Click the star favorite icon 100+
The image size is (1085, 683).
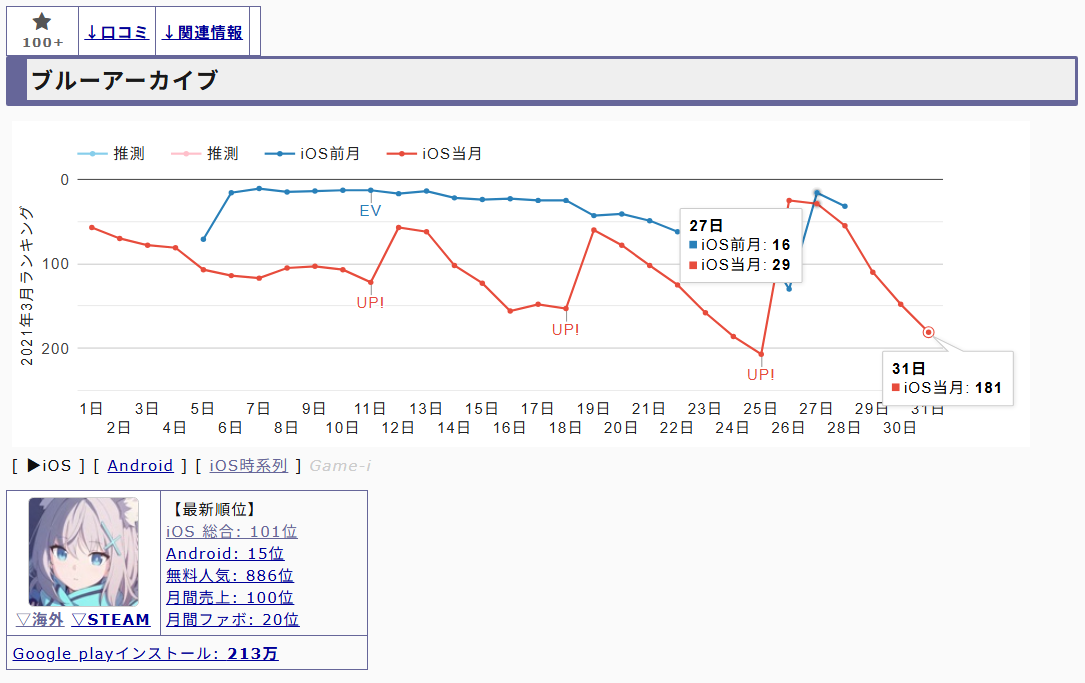point(42,30)
